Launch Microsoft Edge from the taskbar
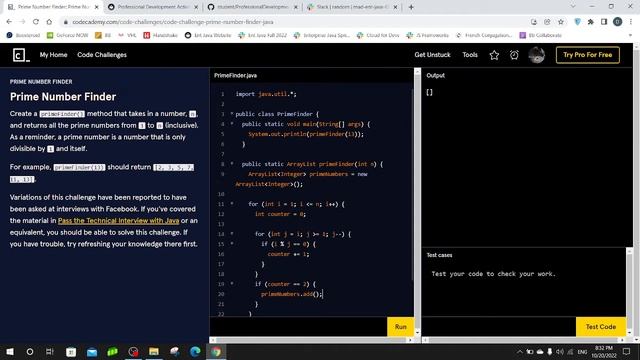Image resolution: width=640 pixels, height=360 pixels. tap(195, 351)
